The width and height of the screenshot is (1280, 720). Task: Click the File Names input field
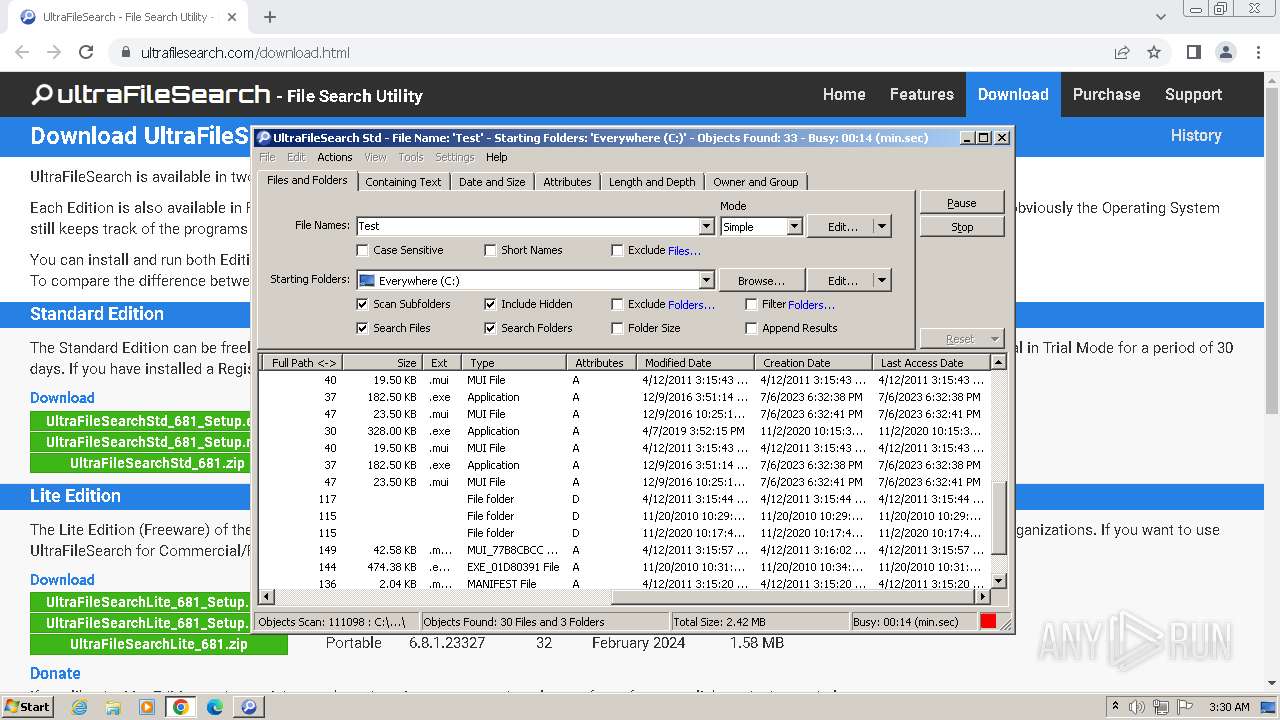(x=528, y=226)
